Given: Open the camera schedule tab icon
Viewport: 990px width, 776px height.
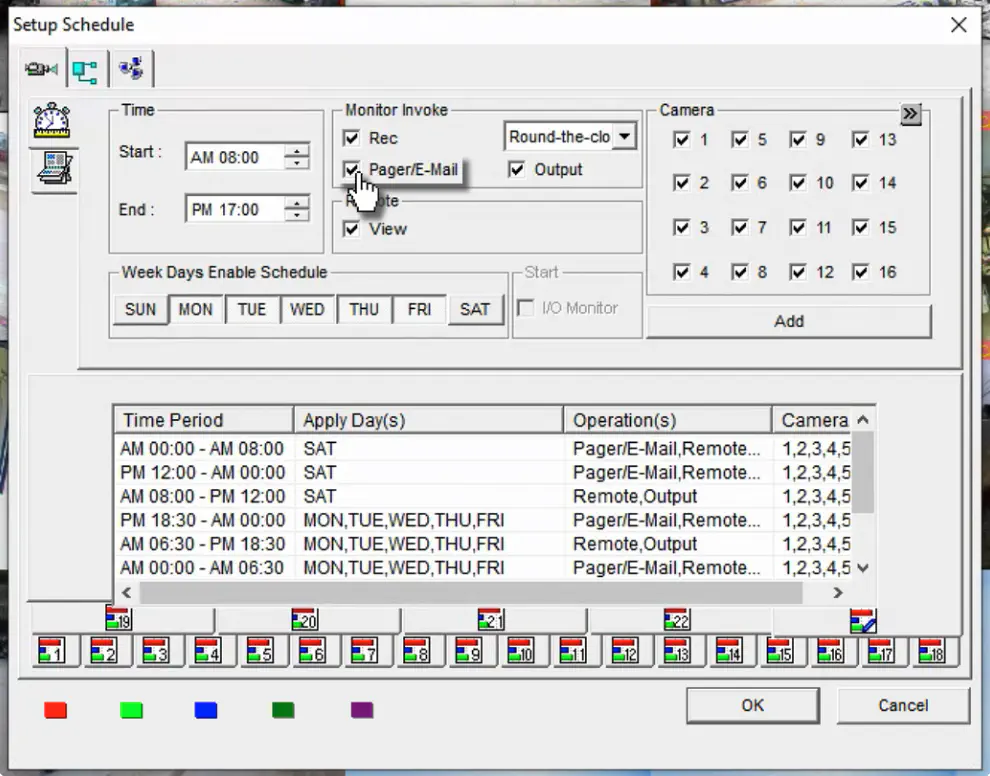Looking at the screenshot, I should (42, 68).
